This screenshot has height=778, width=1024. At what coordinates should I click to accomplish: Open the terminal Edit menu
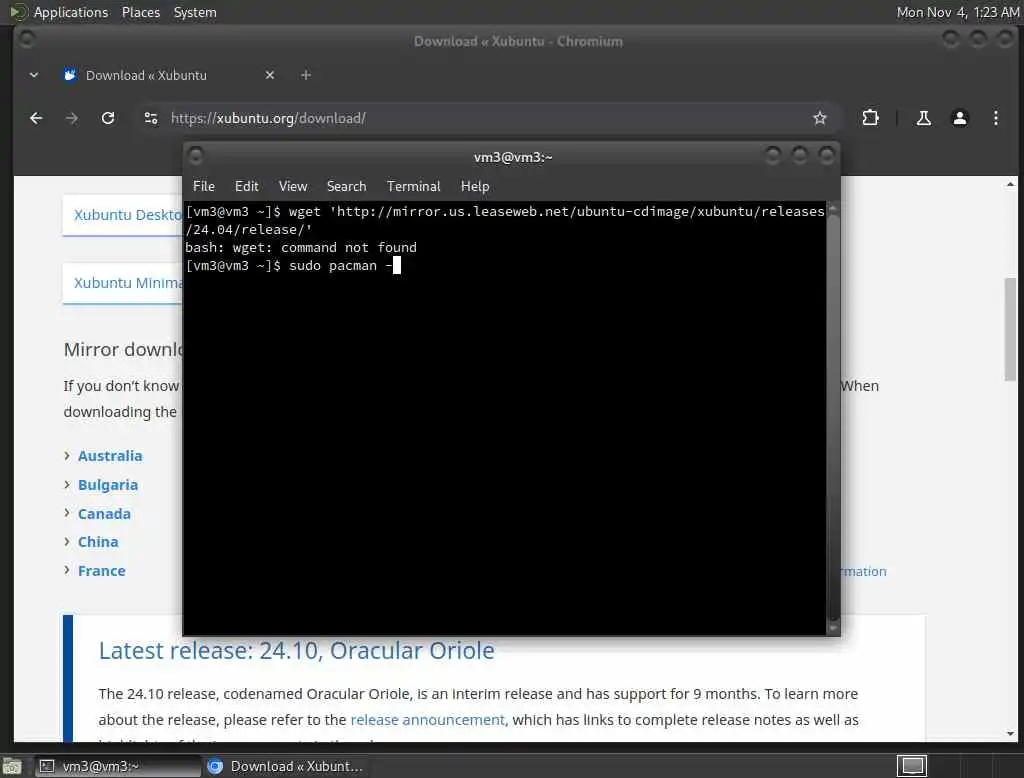[246, 186]
